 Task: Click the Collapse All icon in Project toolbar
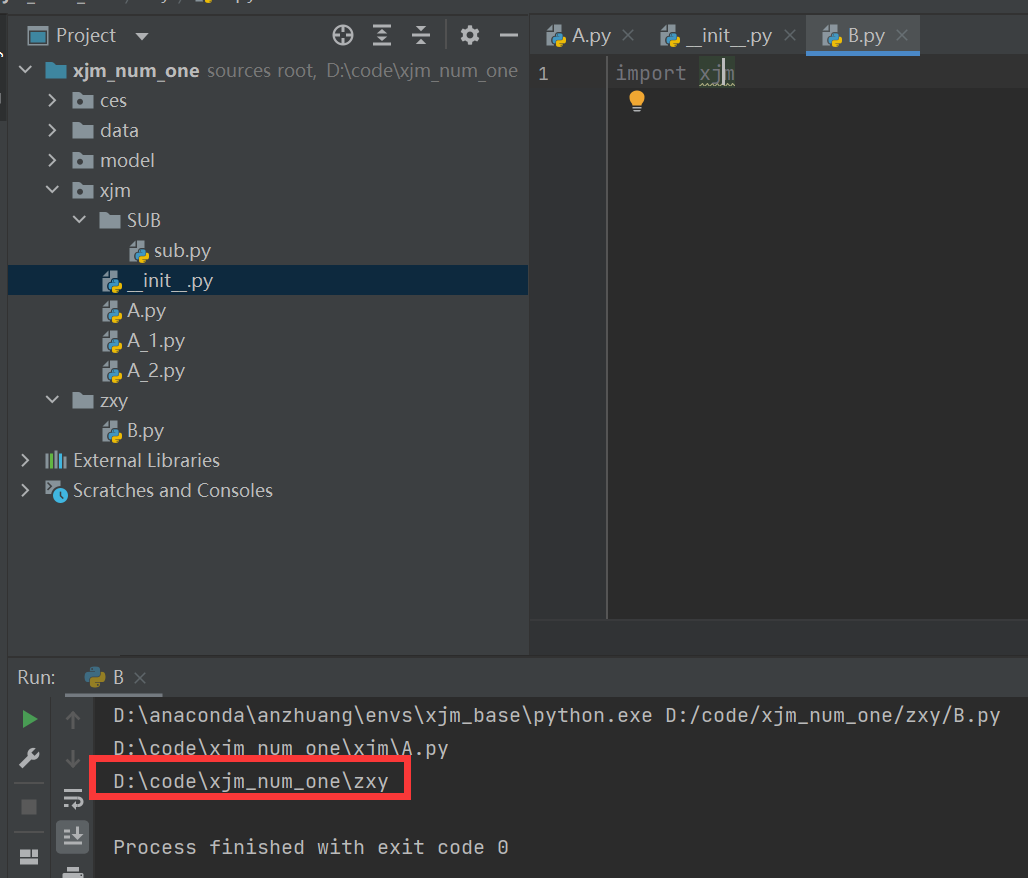tap(421, 35)
